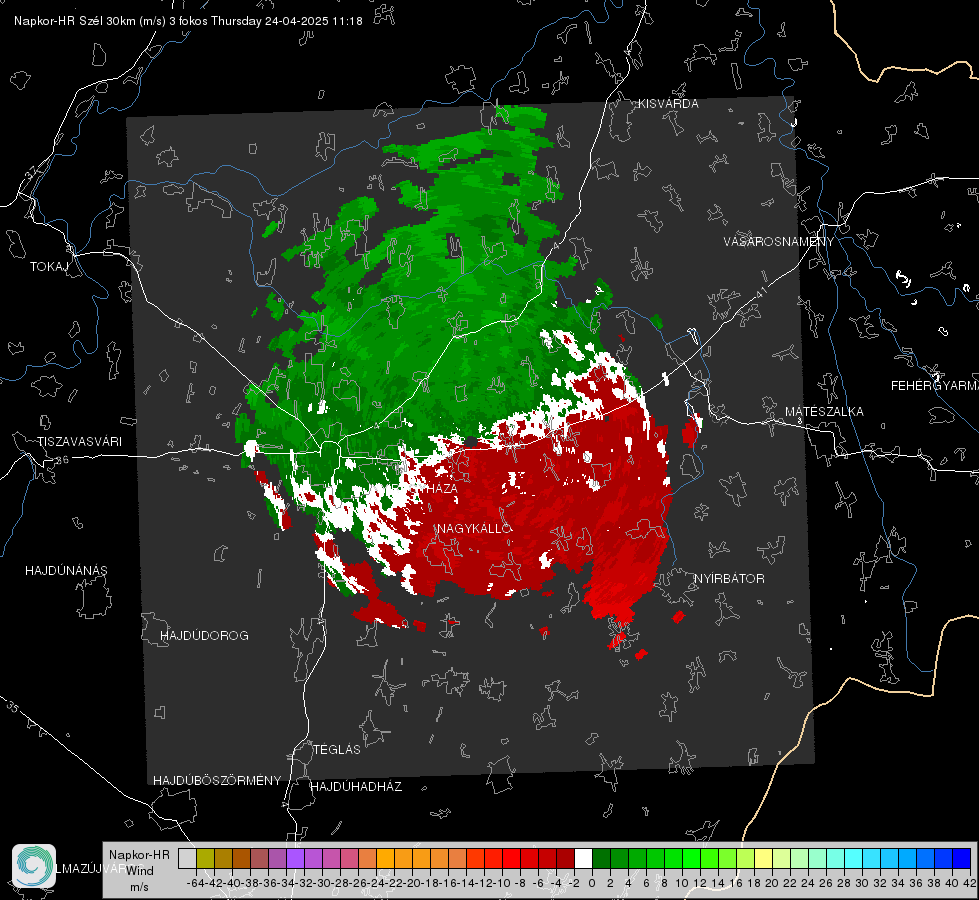Click the HAJDÚBÖSZÖRMÉNY town label
Screen dimensions: 979x900
click(x=217, y=781)
